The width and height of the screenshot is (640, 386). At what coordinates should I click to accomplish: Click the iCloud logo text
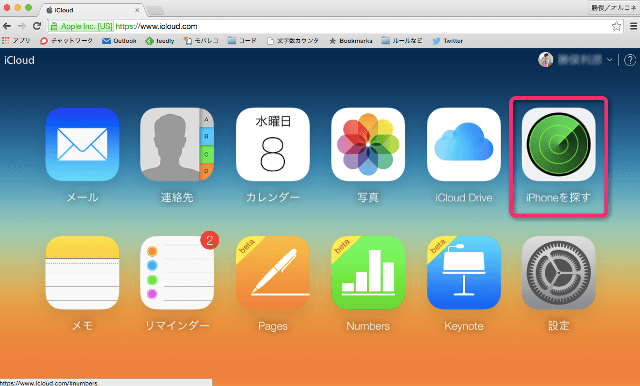point(19,60)
